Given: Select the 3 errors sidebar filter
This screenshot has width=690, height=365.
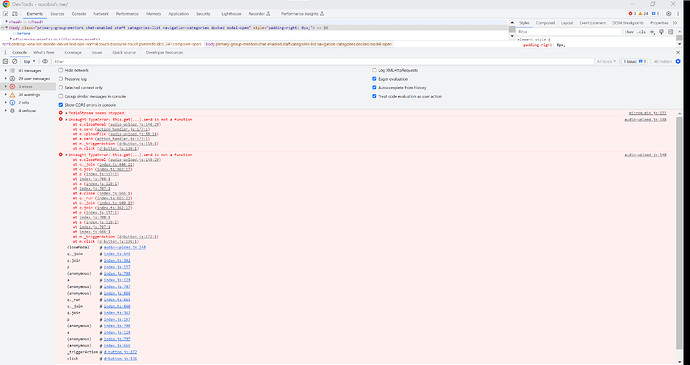Looking at the screenshot, I should 28,87.
